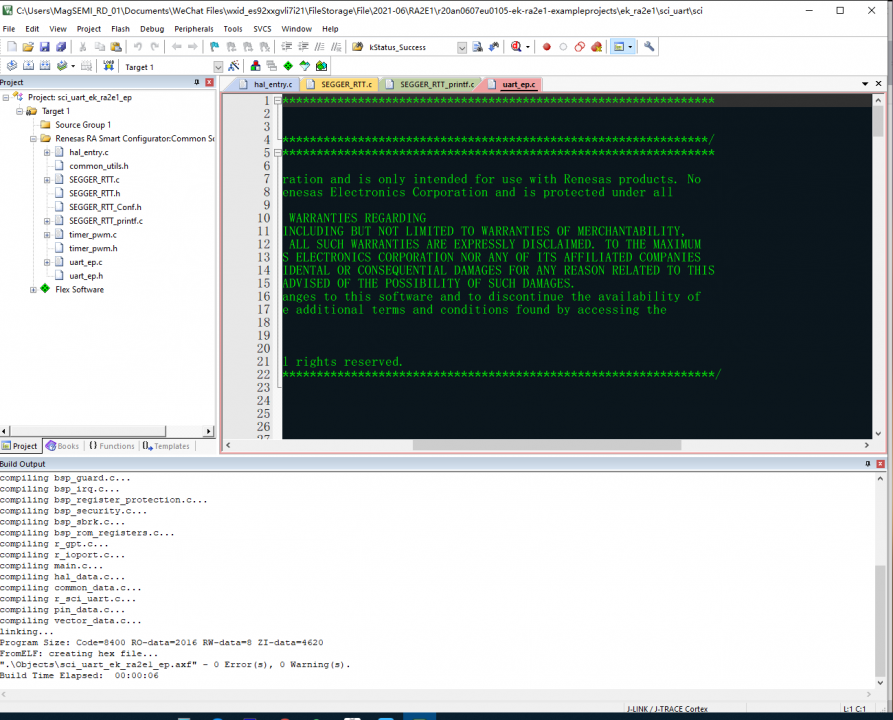This screenshot has height=720, width=893.
Task: Insert a bookmark with the flag icon
Action: point(214,47)
